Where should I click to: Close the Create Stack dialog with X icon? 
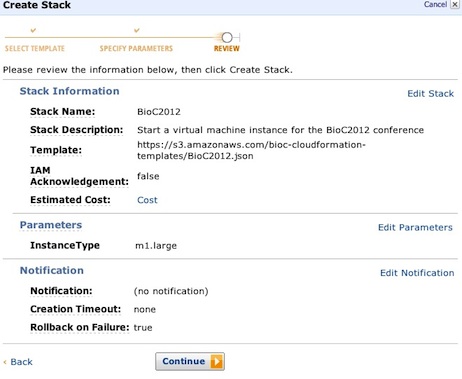click(455, 4)
